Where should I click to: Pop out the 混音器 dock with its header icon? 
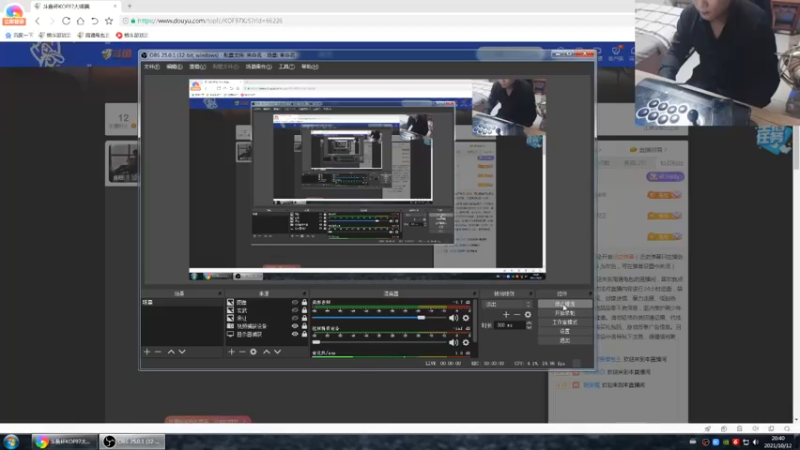pyautogui.click(x=474, y=294)
